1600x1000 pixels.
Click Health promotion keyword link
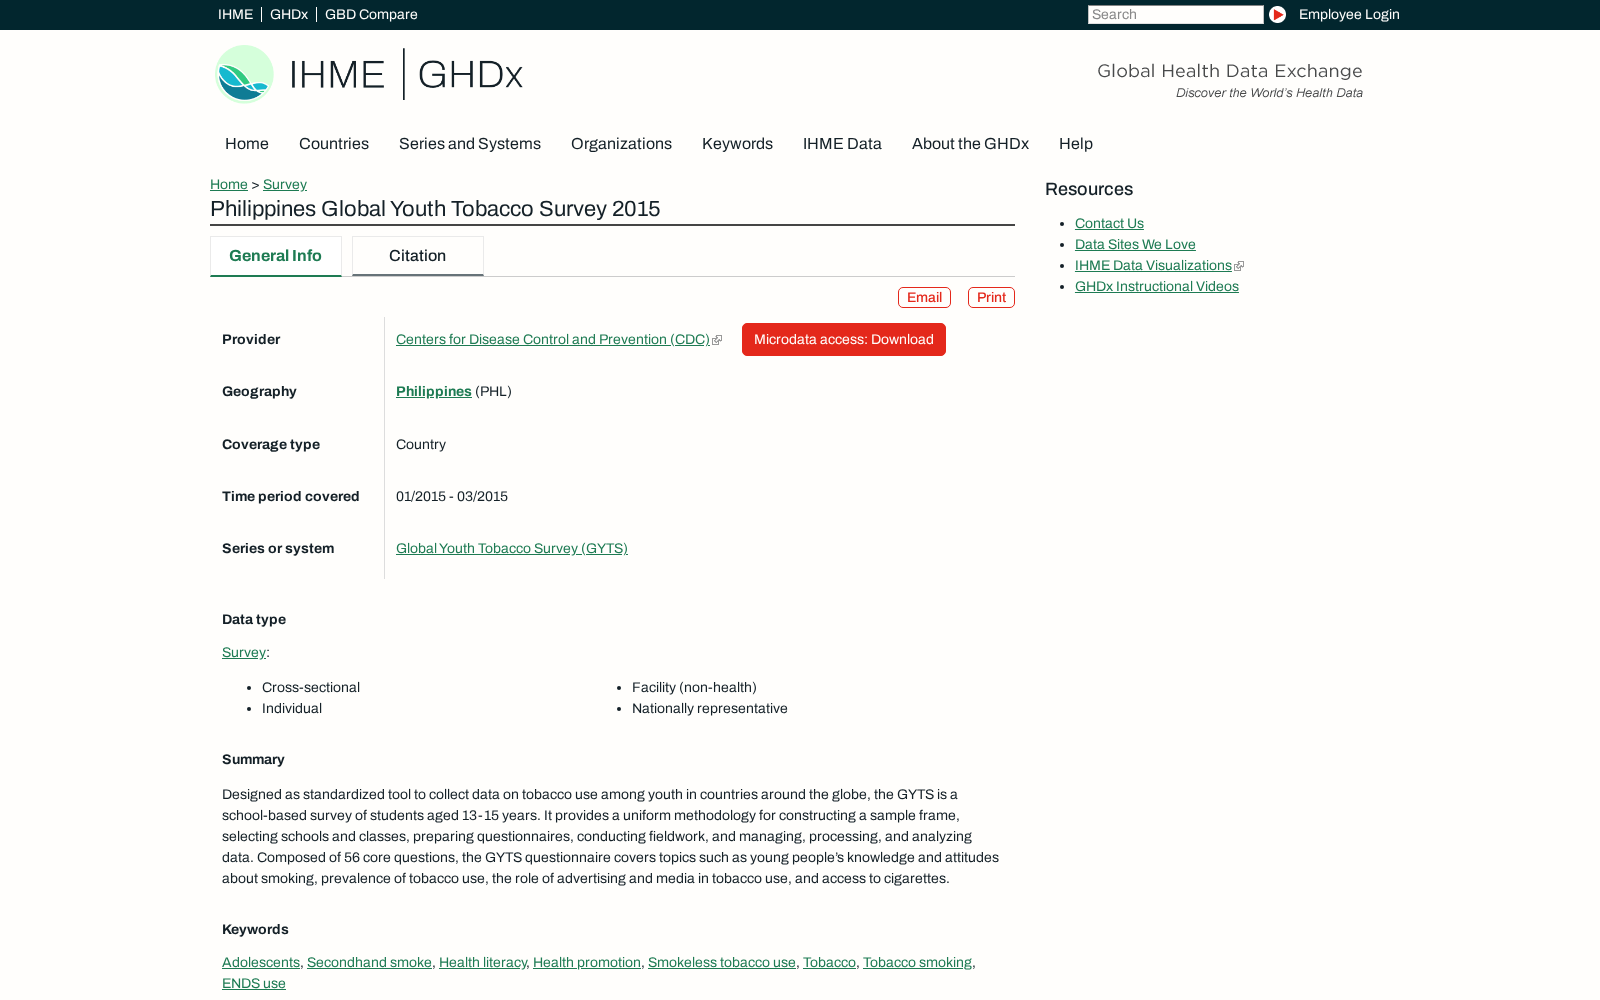[587, 962]
